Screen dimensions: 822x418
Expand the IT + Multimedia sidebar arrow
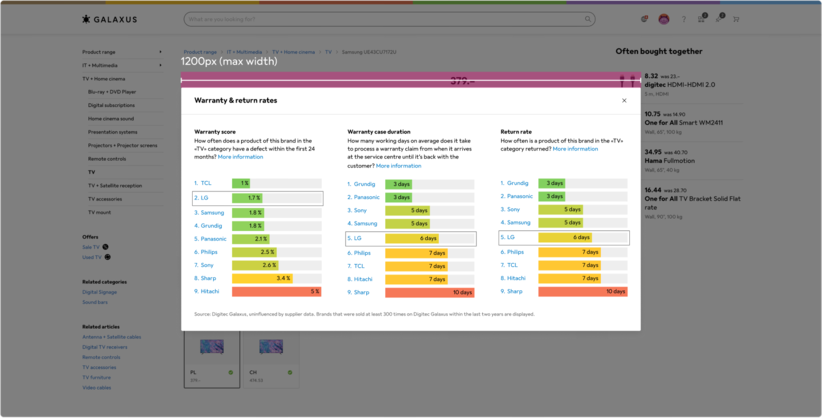160,65
